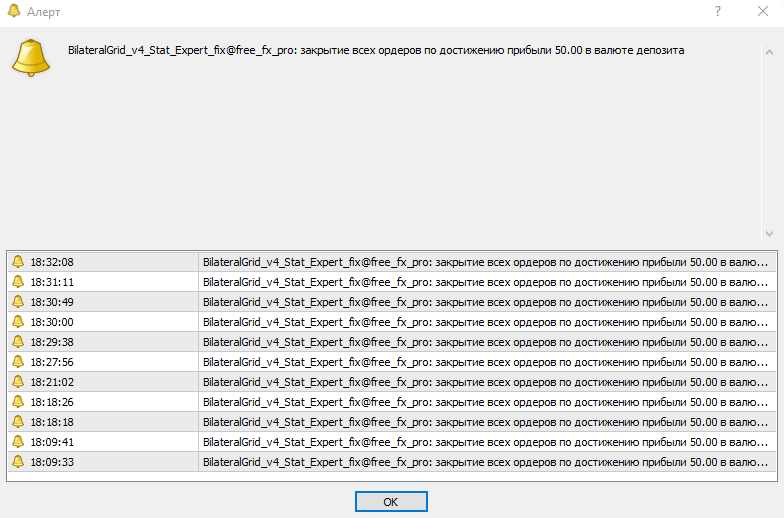
Task: Click the small bell icon in the title bar
Action: tap(14, 11)
